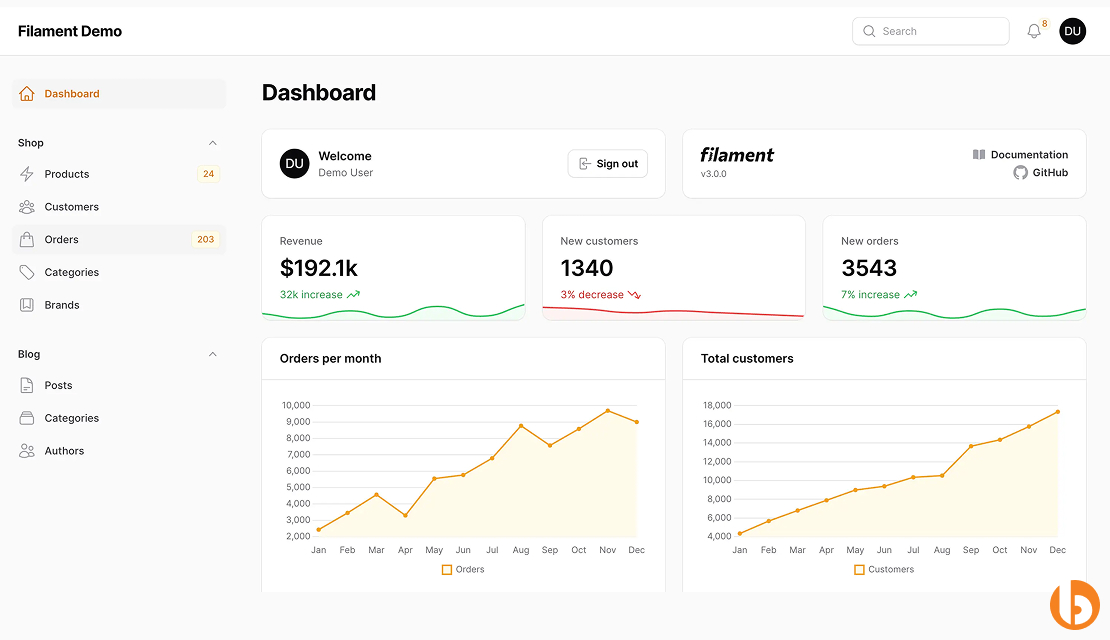The width and height of the screenshot is (1110, 640).
Task: Open Categories under the Blog group
Action: coord(119,418)
